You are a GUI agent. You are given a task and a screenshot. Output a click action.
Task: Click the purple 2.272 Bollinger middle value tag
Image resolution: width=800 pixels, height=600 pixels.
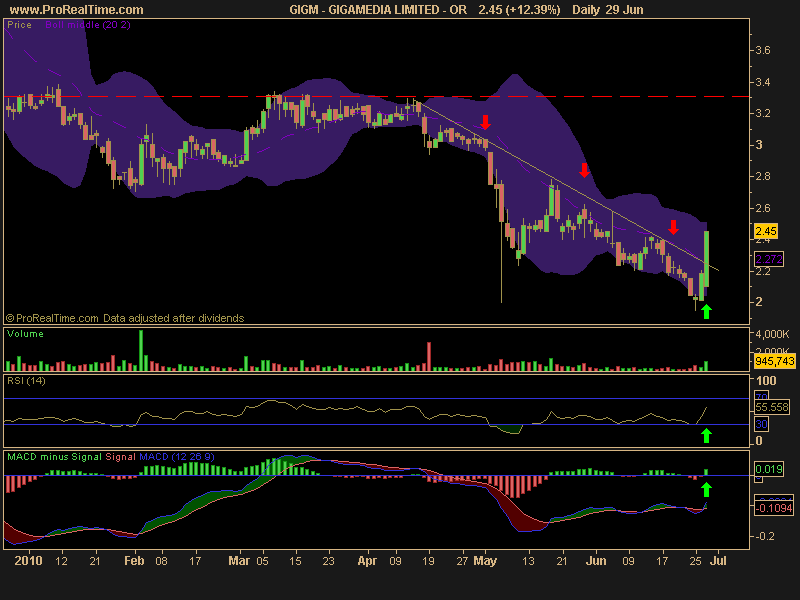click(769, 259)
